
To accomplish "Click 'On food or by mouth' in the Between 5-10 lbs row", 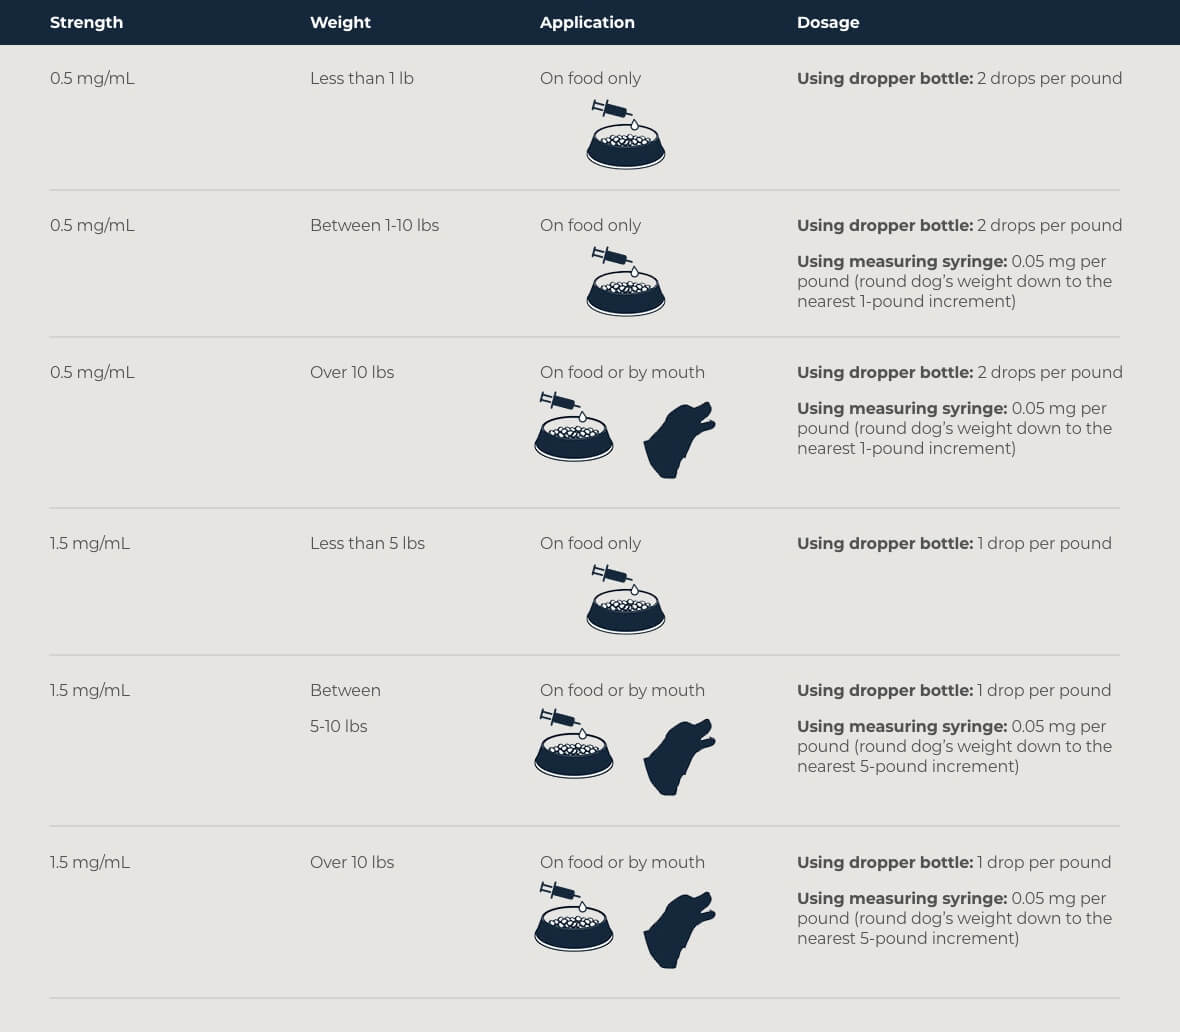I will [x=622, y=690].
